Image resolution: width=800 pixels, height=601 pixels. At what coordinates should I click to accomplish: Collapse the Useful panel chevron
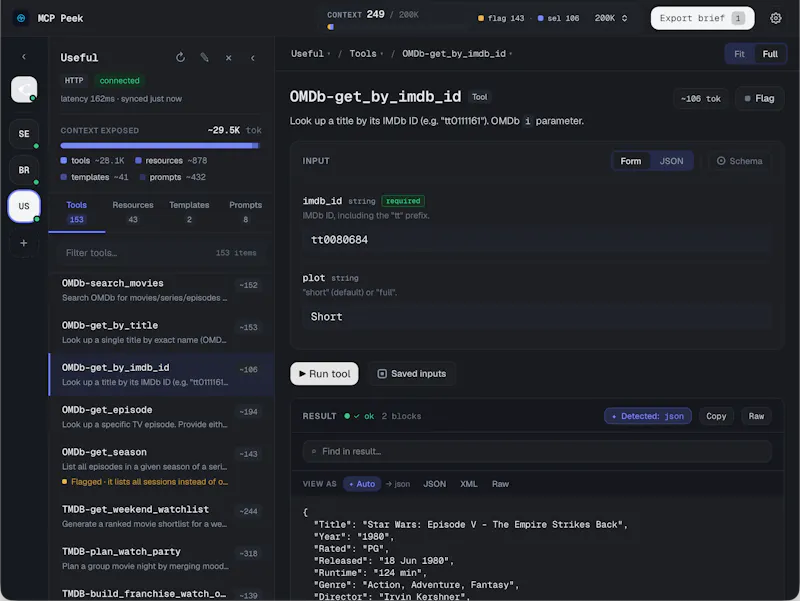pos(253,58)
